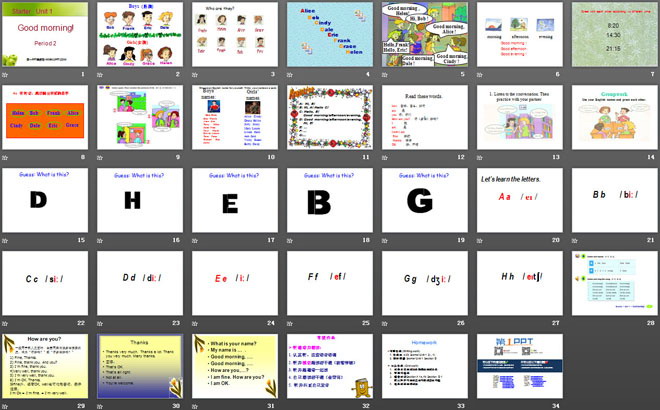660x410 pixels.
Task: Select the 'Cc /si:/' letter slide
Action: [45, 283]
